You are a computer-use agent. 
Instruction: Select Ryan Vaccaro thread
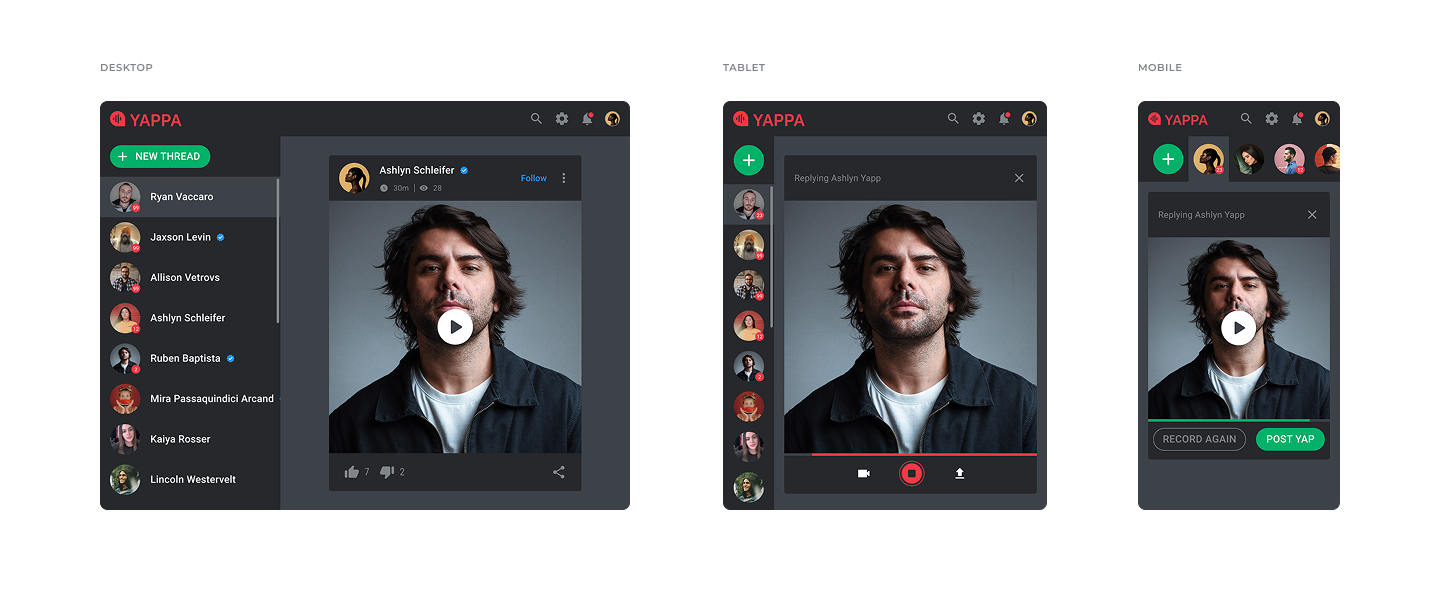[188, 197]
